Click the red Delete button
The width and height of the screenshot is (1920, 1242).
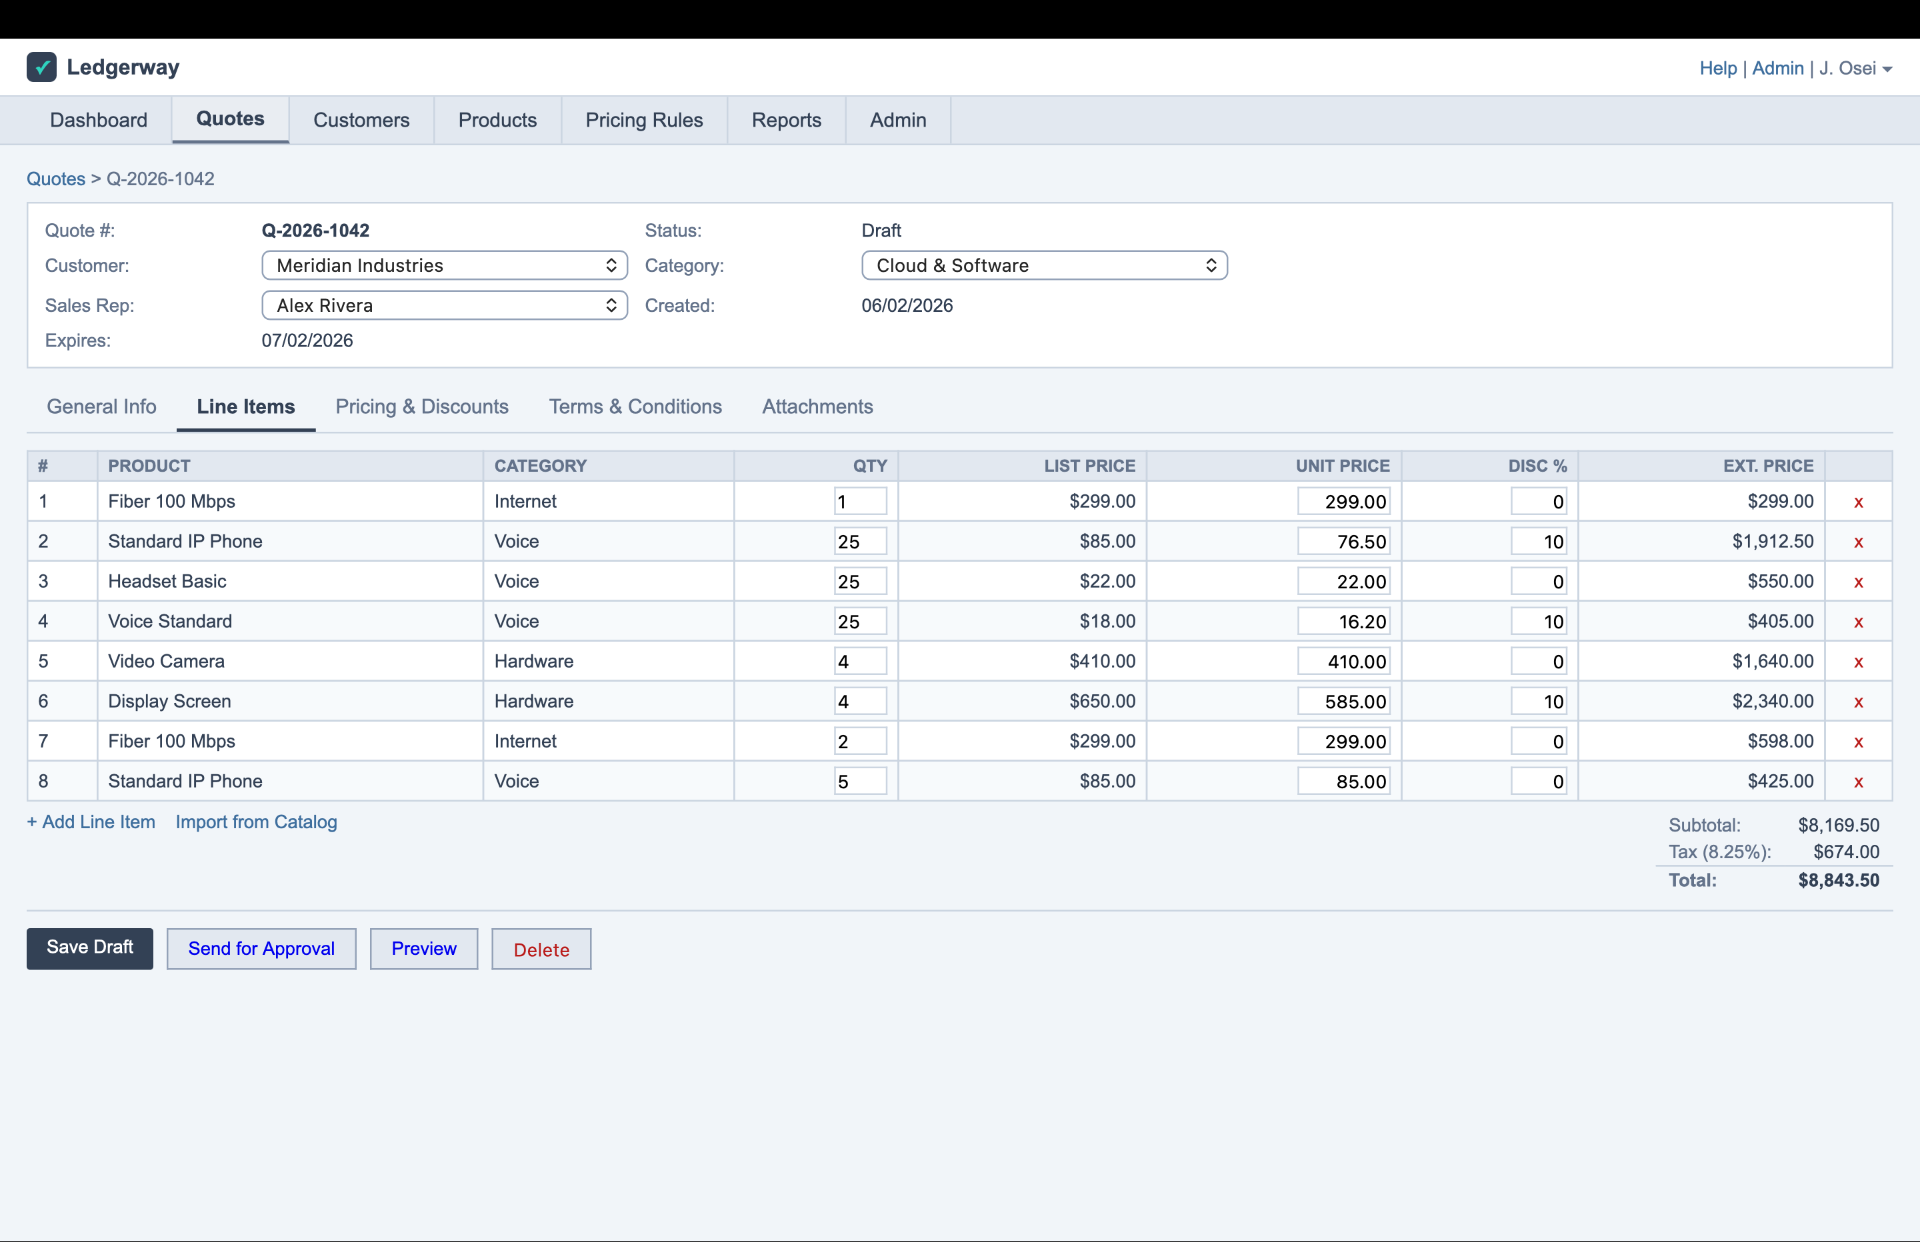tap(541, 949)
